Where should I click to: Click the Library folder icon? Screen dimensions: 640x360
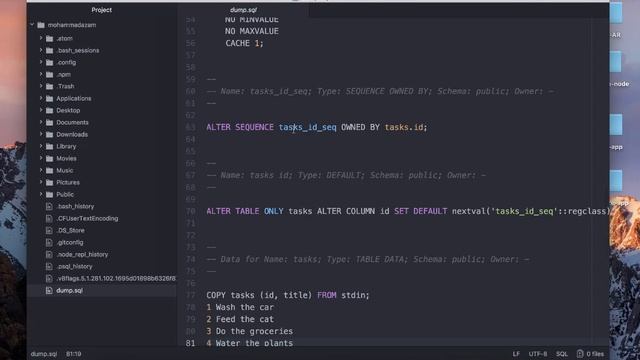[49, 146]
